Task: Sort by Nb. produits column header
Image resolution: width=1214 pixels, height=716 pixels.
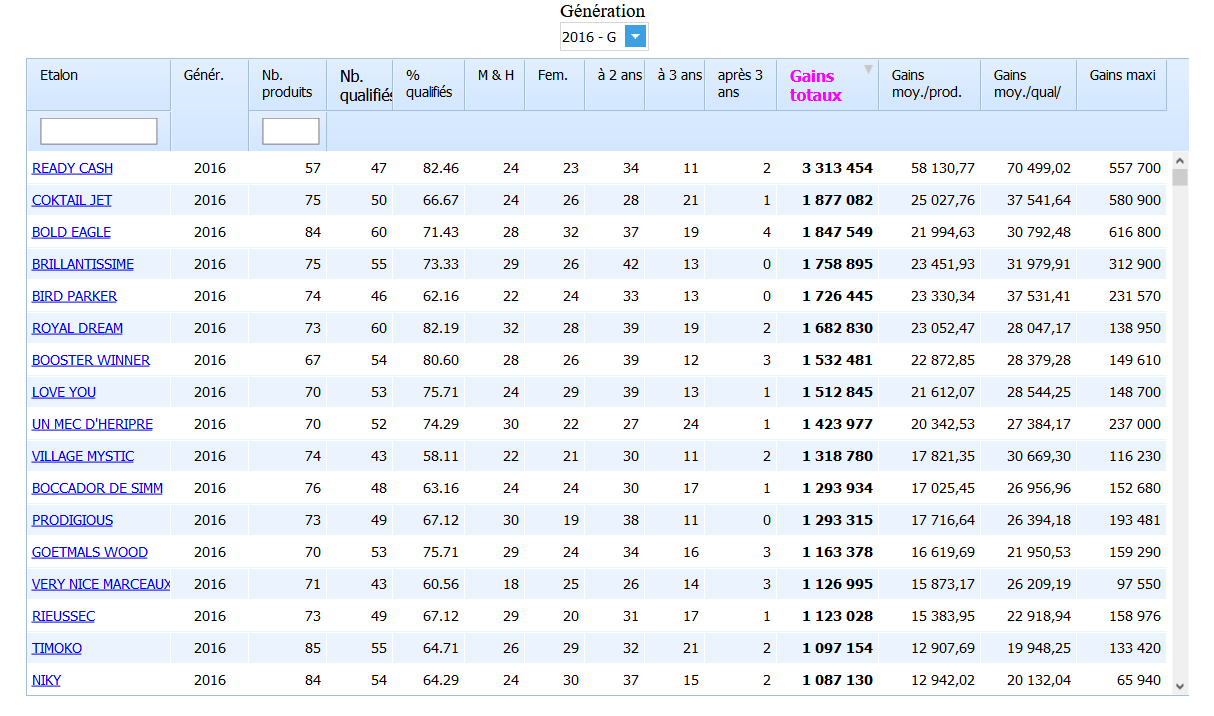Action: click(287, 84)
